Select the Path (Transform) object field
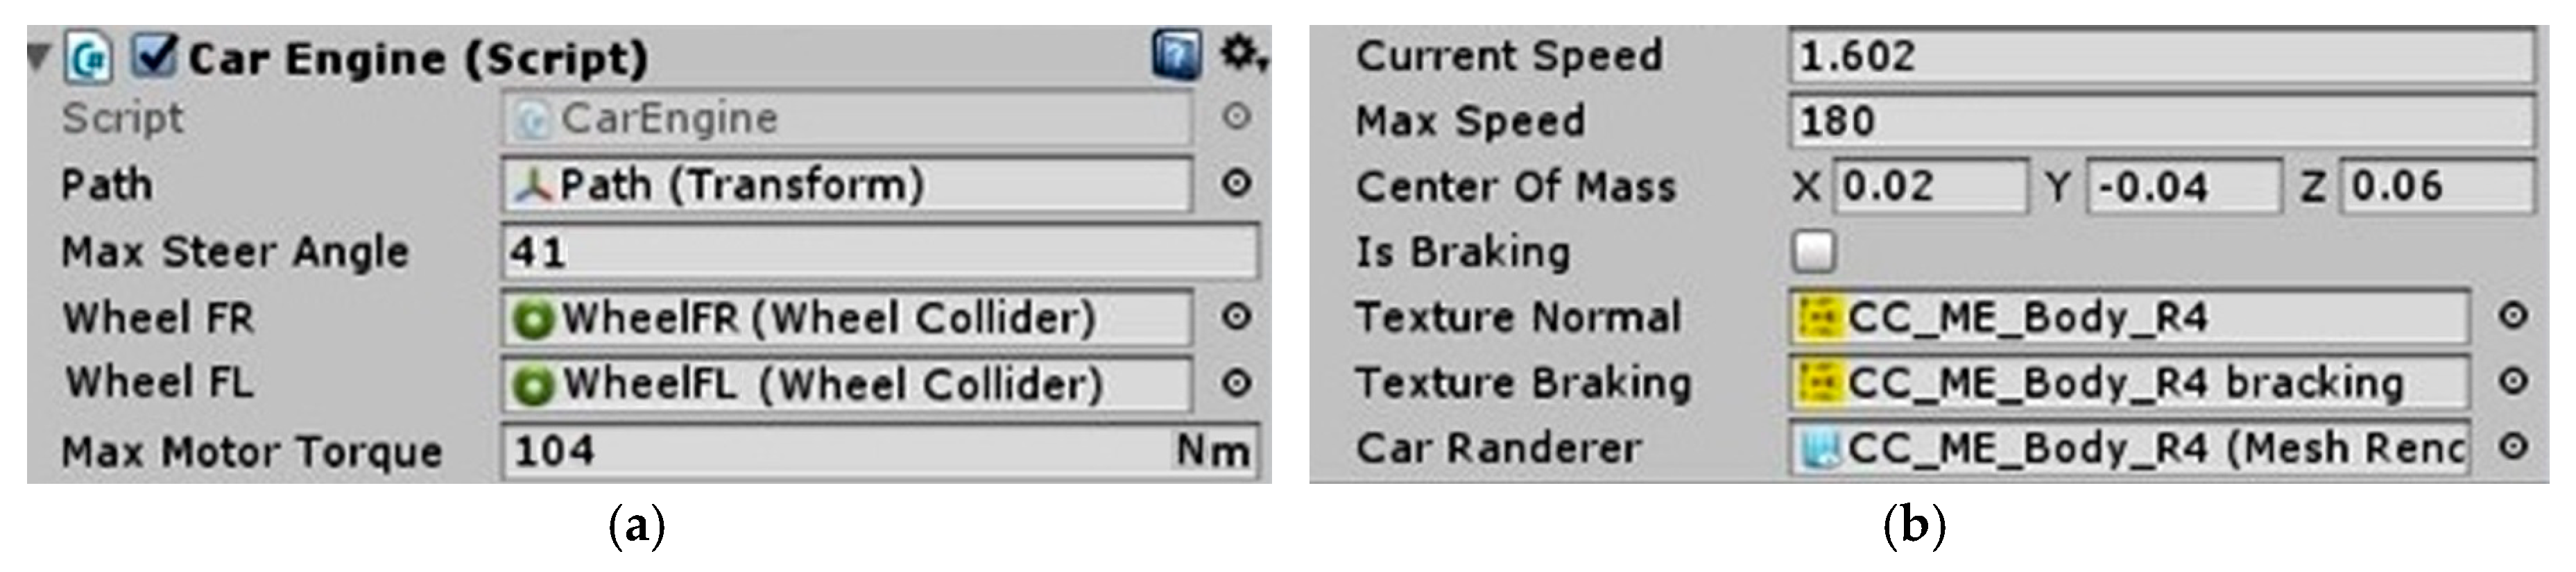This screenshot has height=572, width=2576. pyautogui.click(x=848, y=185)
